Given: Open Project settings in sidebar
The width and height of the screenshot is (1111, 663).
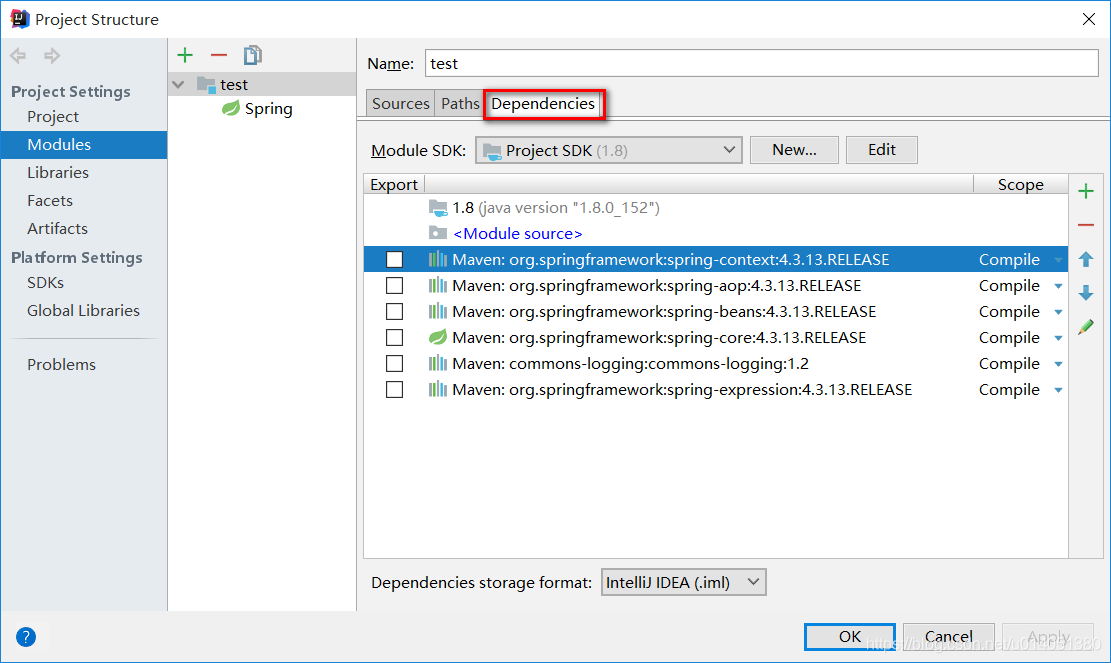Looking at the screenshot, I should [53, 117].
